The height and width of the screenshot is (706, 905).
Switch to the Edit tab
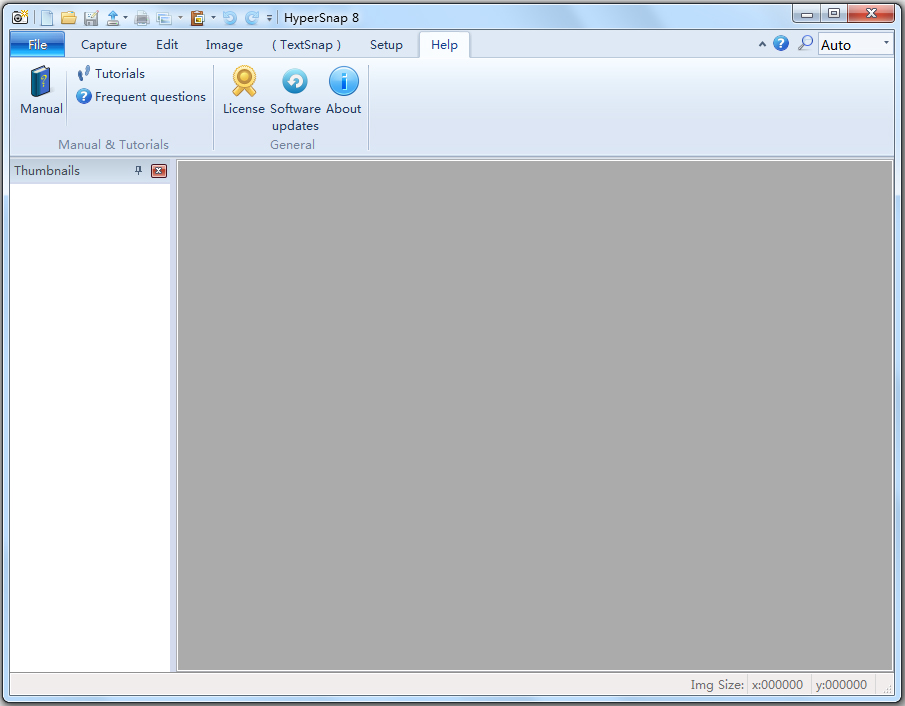(167, 44)
